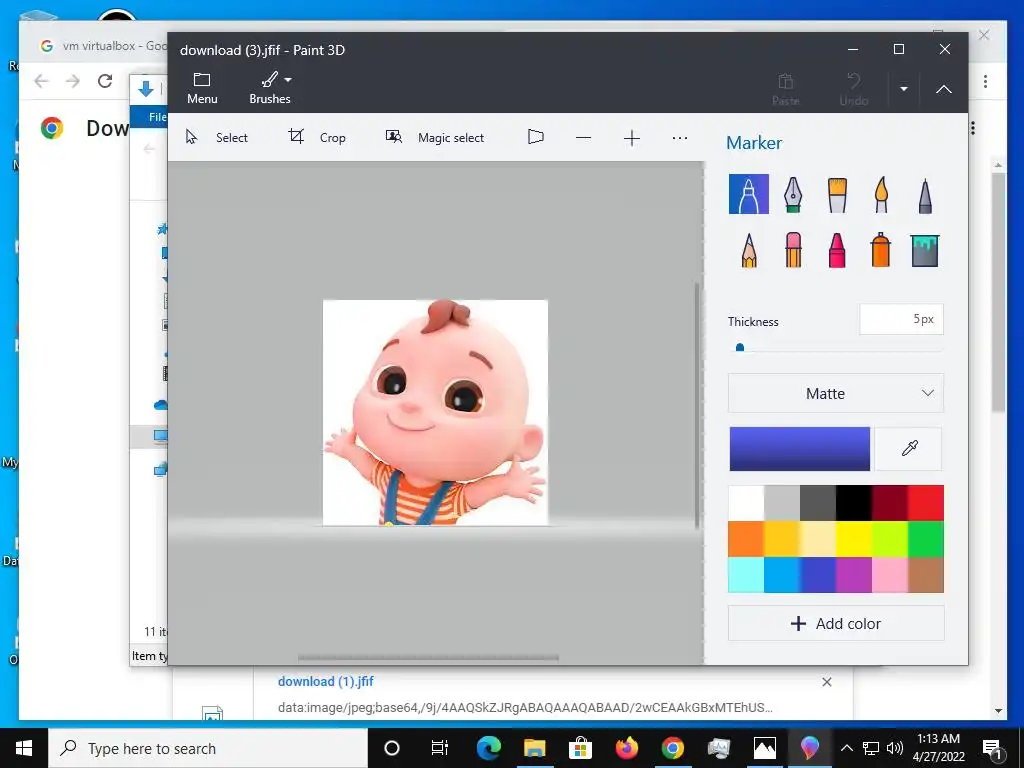The width and height of the screenshot is (1024, 768).
Task: Select the Fill bucket tool
Action: 925,251
